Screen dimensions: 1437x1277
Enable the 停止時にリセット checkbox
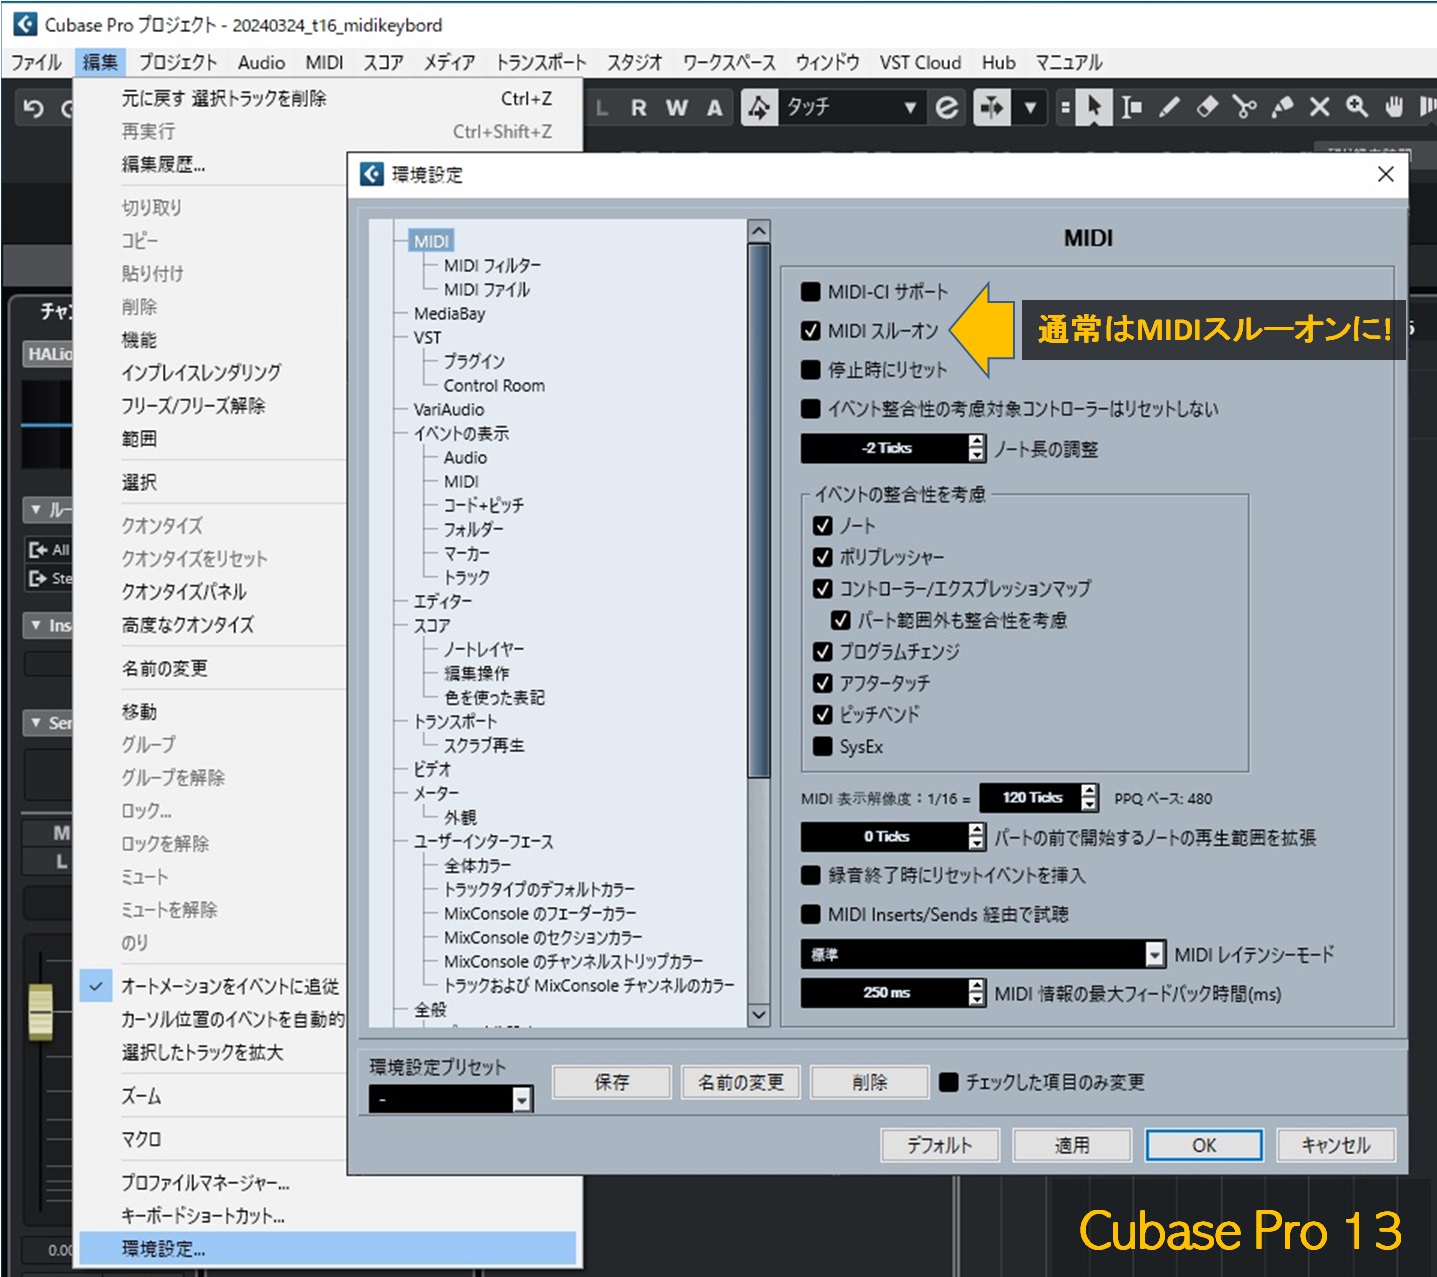point(811,370)
